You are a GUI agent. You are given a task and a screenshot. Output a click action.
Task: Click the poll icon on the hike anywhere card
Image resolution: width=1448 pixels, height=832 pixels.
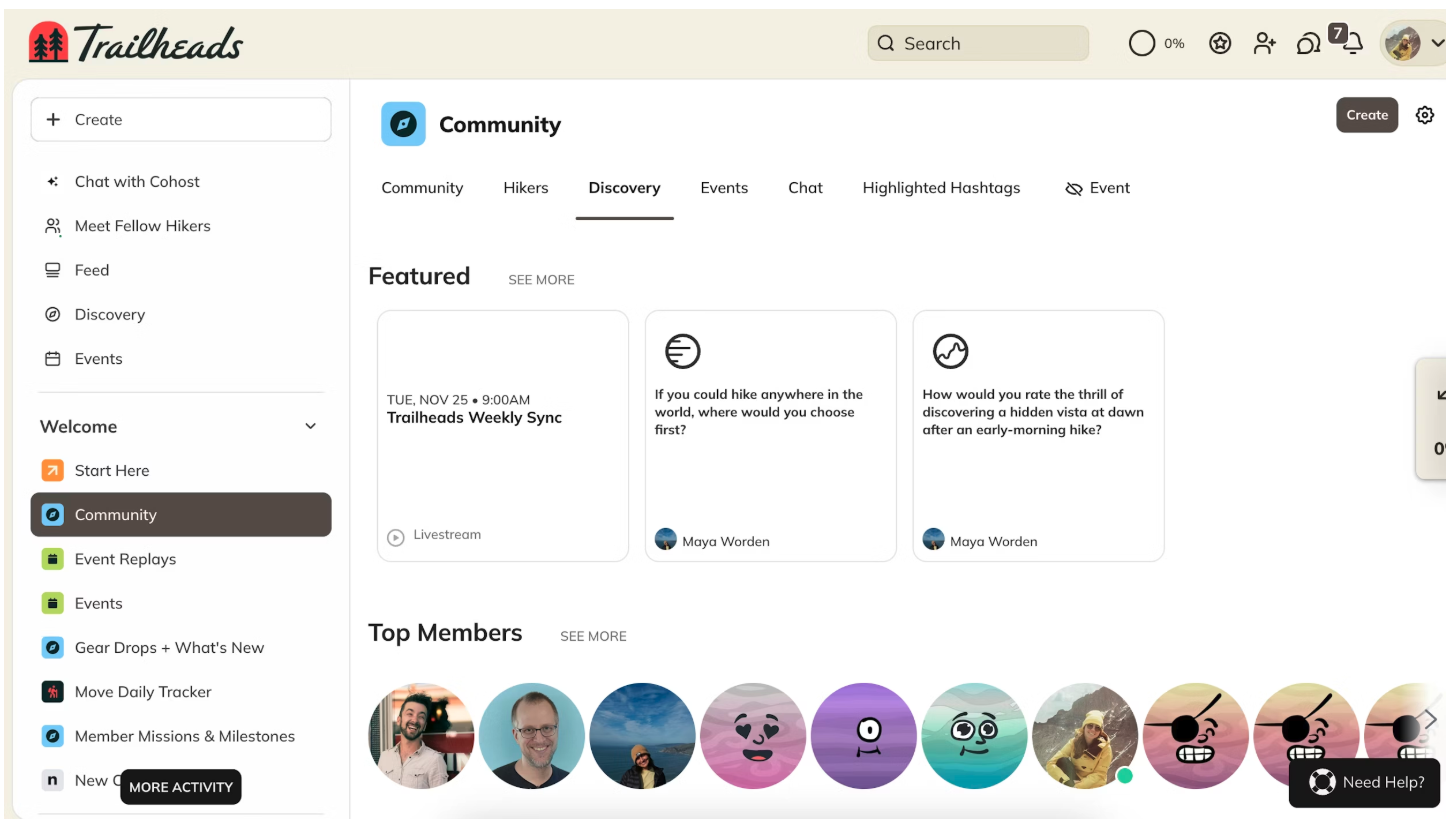pyautogui.click(x=682, y=351)
